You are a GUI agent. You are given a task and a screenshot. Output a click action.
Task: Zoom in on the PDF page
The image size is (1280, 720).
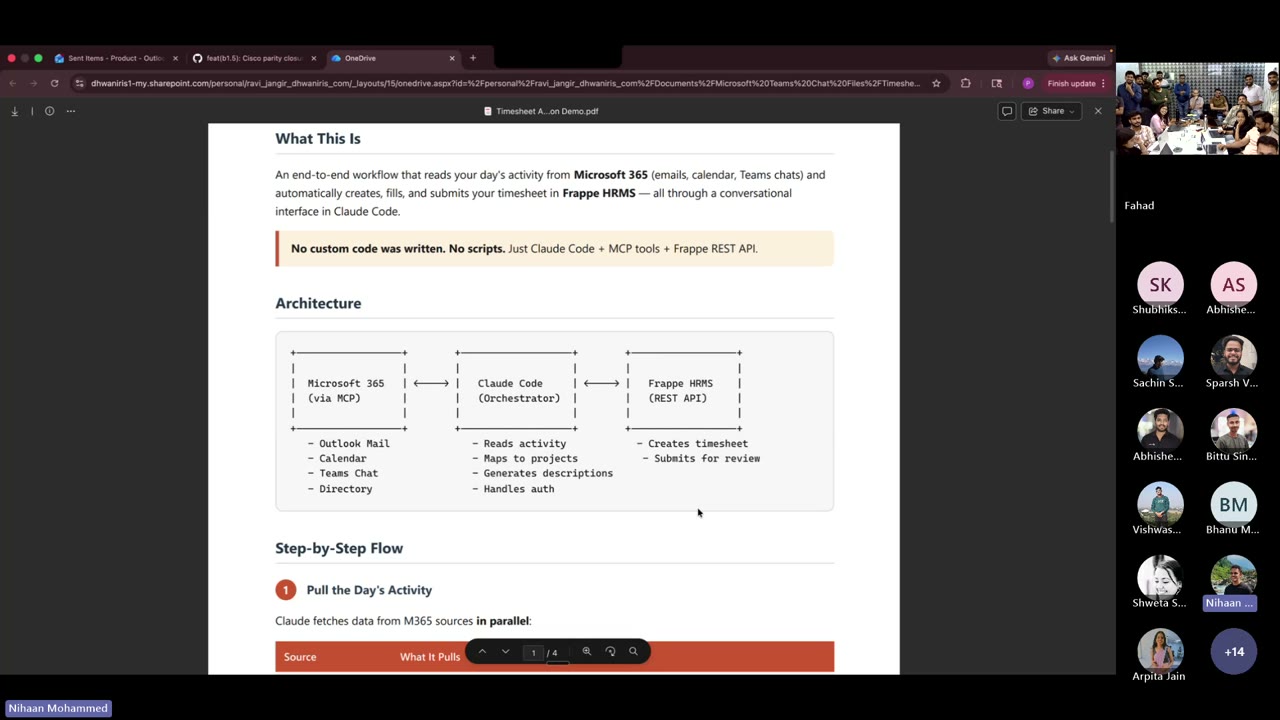tap(587, 651)
